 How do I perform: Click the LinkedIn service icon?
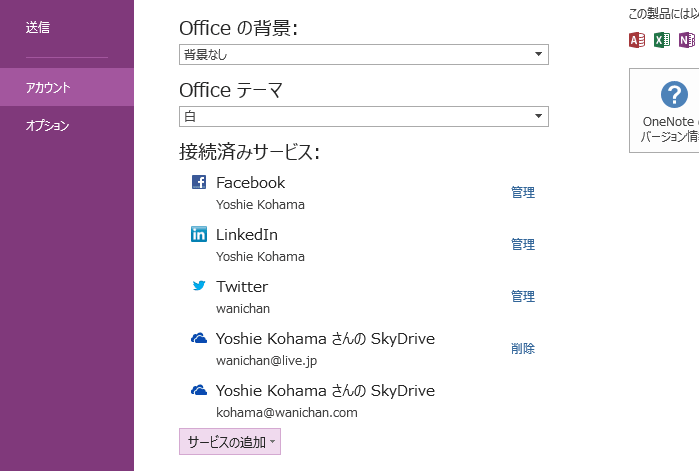coord(199,234)
